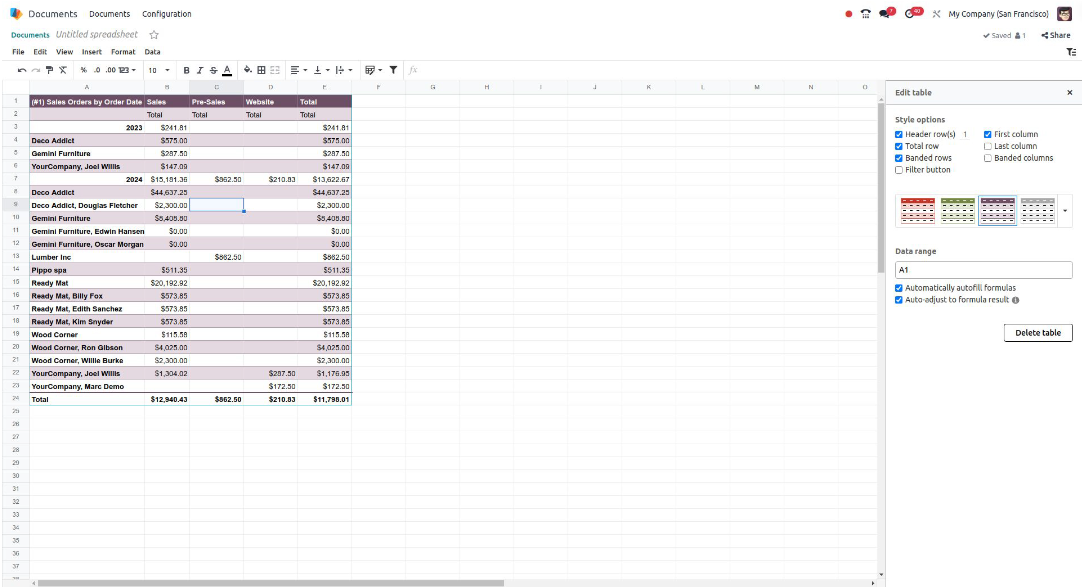Toggle Auto-adjust to formula result
Screen dimensions: 1083x587
[899, 300]
